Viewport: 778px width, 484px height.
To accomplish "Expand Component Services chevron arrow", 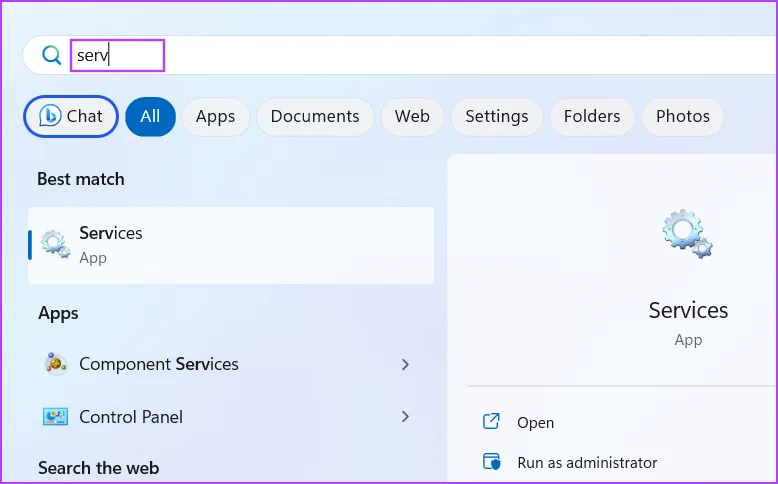I will coord(405,364).
